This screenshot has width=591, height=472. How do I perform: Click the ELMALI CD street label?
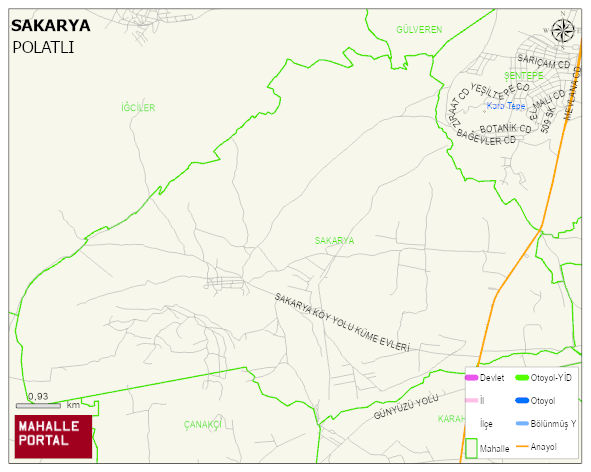[x=547, y=105]
